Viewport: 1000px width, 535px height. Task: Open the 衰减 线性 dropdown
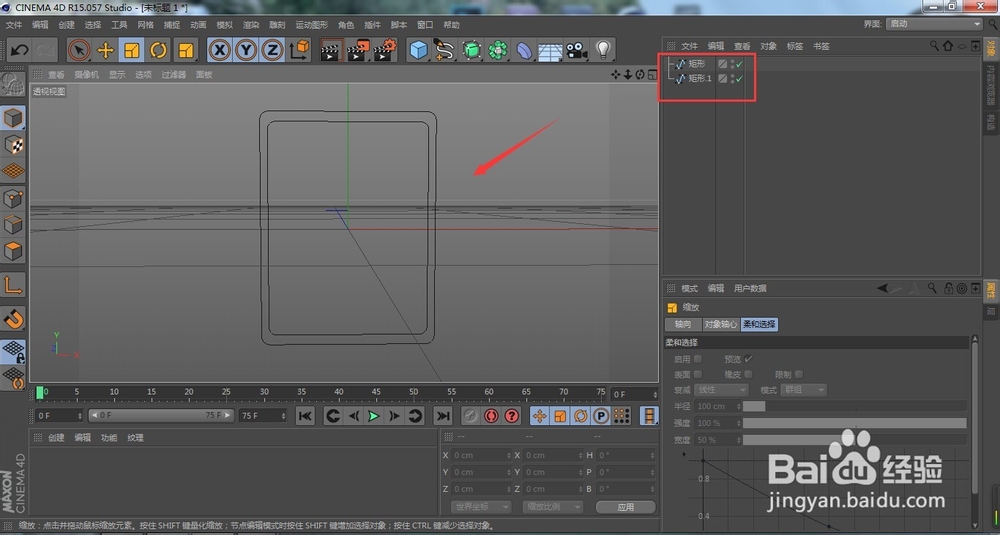721,390
